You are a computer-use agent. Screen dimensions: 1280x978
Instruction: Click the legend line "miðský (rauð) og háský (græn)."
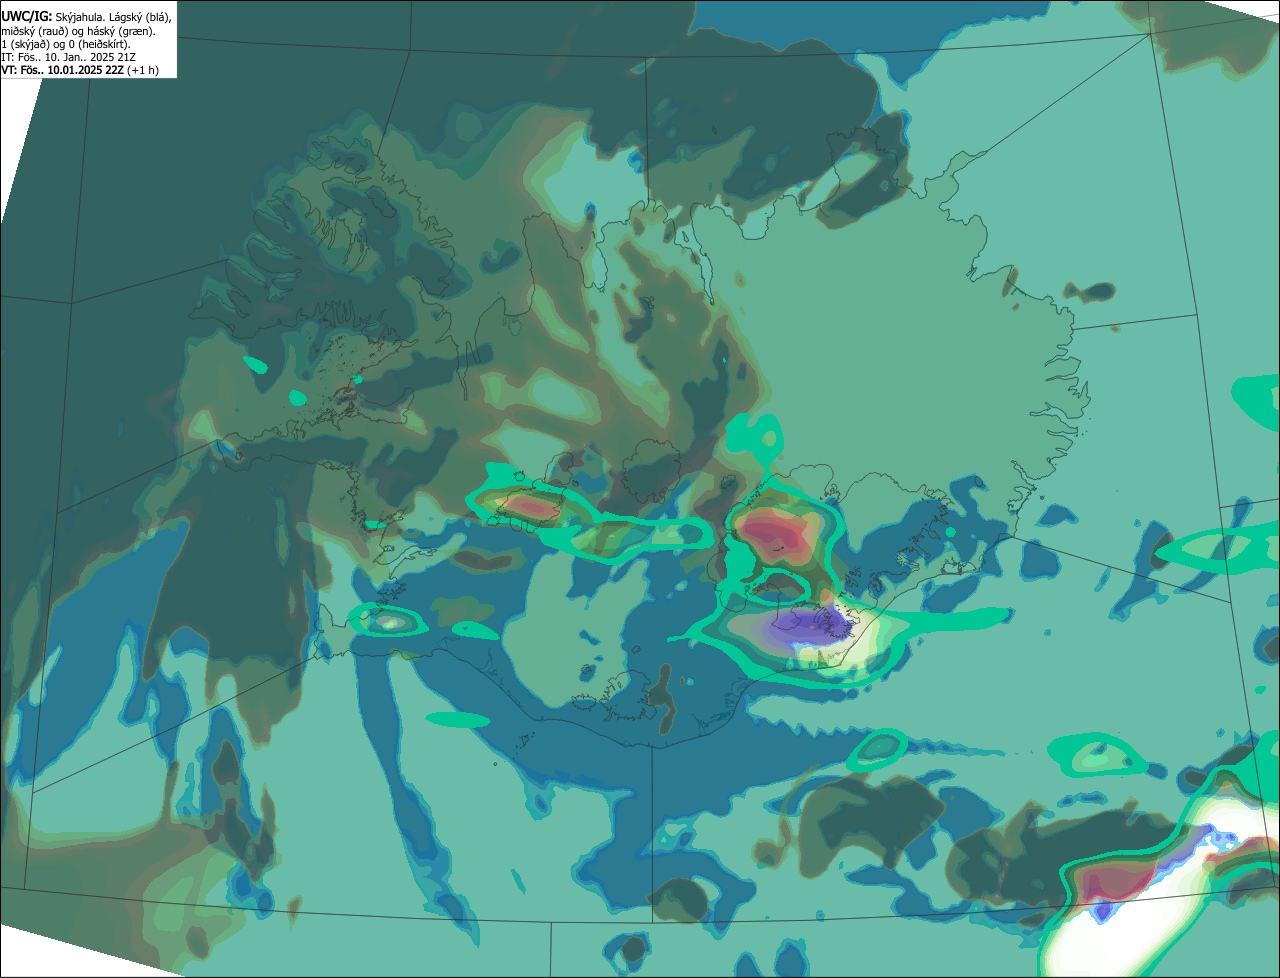(x=78, y=31)
